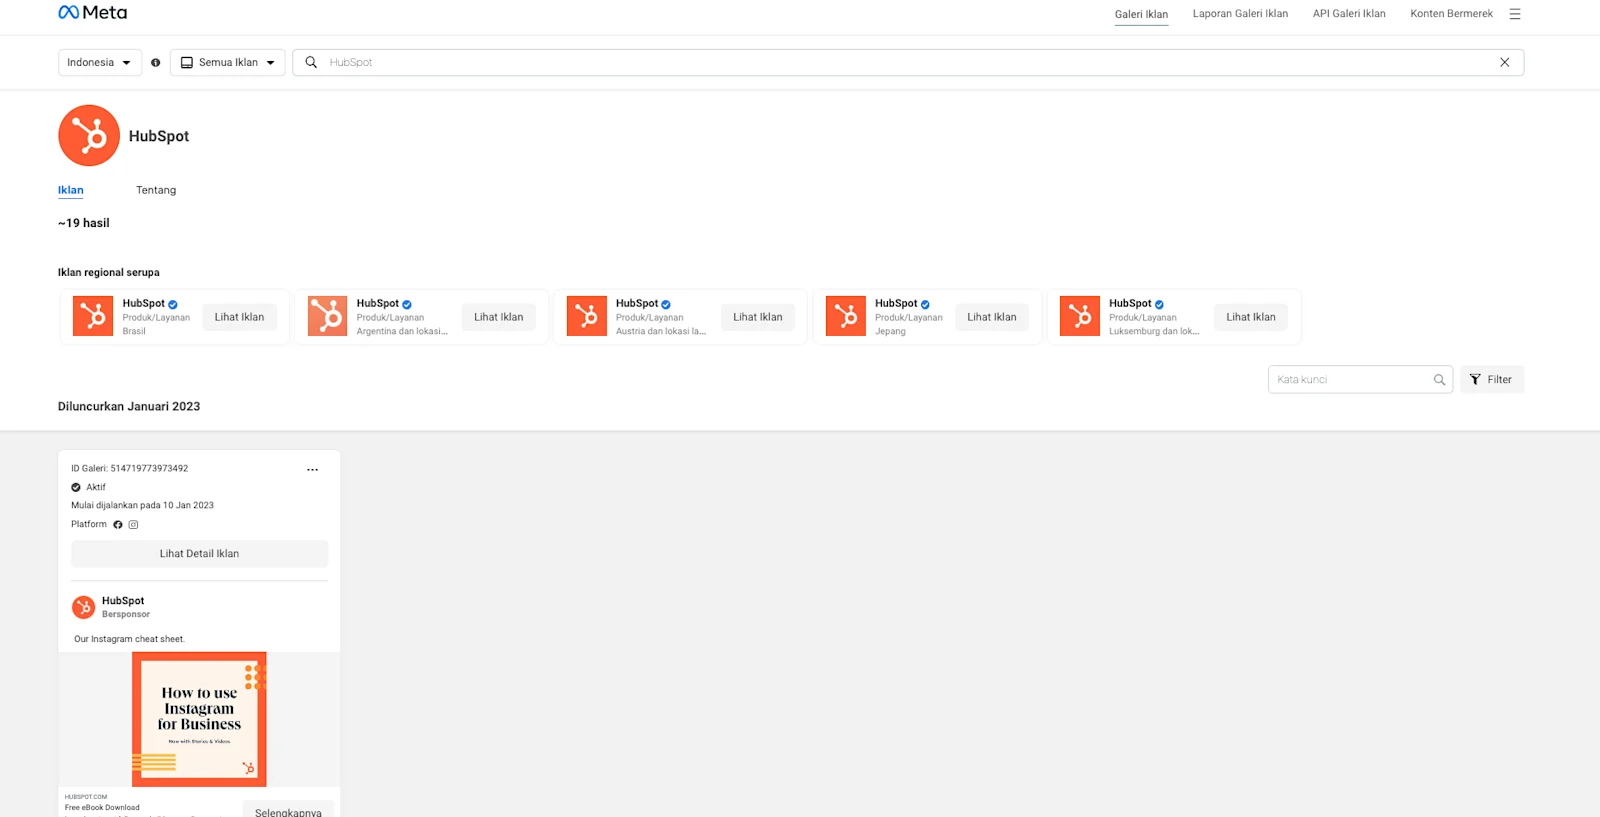Click verified badge on HubSpot Luksemburg
Image resolution: width=1600 pixels, height=817 pixels.
pos(1159,304)
